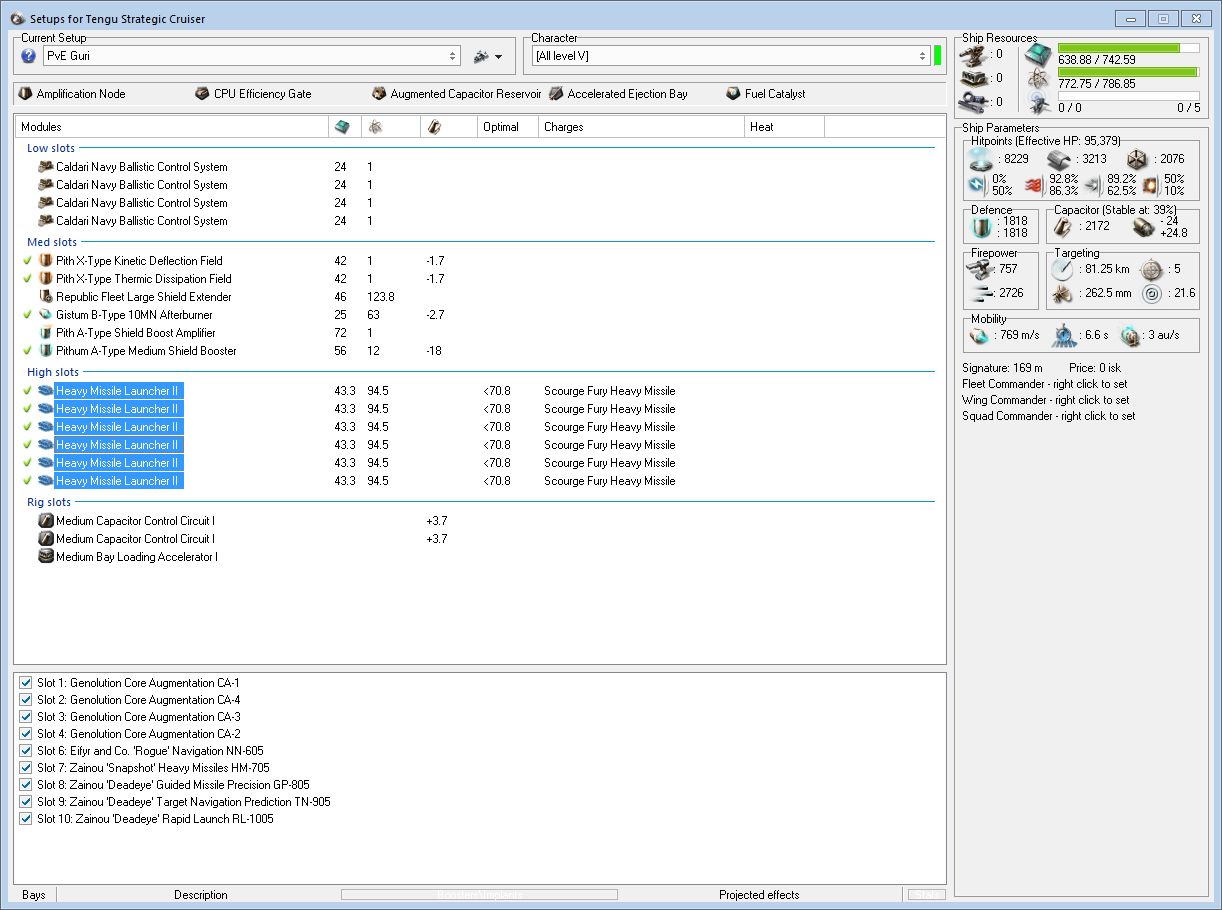Open the Current Setup dropdown showing PvE Guri
This screenshot has height=910, width=1222.
252,56
